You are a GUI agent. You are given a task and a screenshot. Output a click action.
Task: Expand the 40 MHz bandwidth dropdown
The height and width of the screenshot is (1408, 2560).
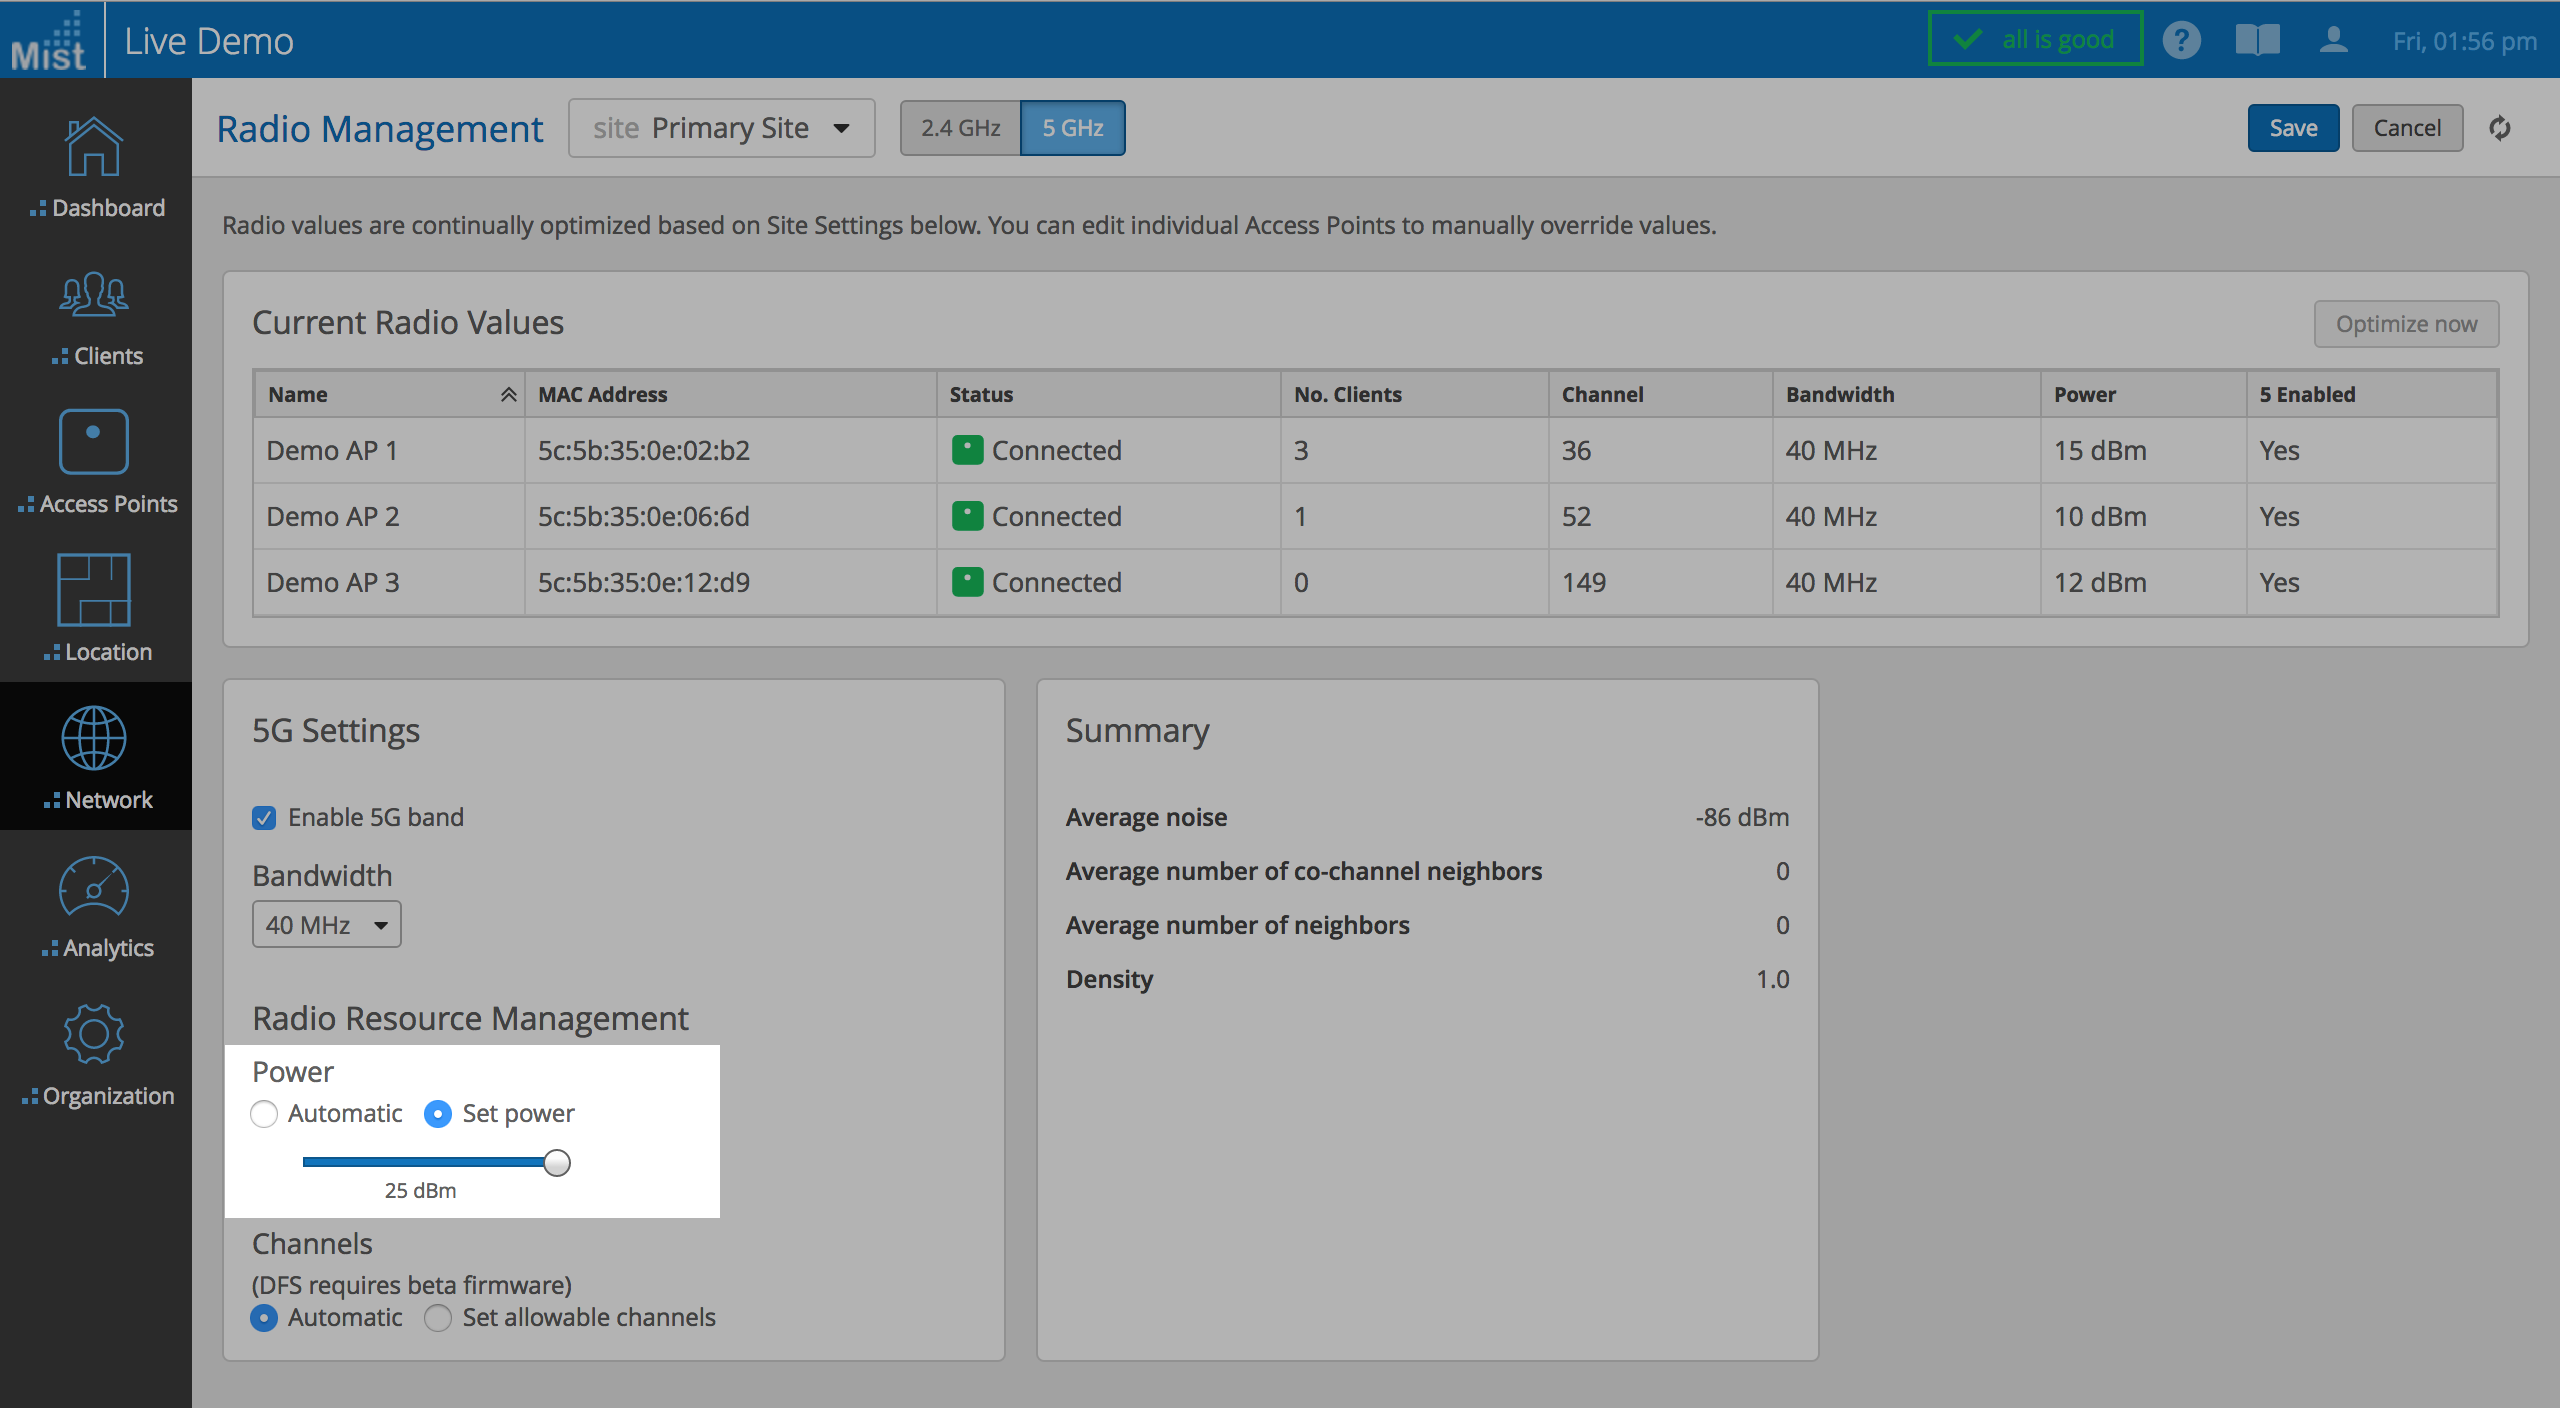pyautogui.click(x=326, y=925)
